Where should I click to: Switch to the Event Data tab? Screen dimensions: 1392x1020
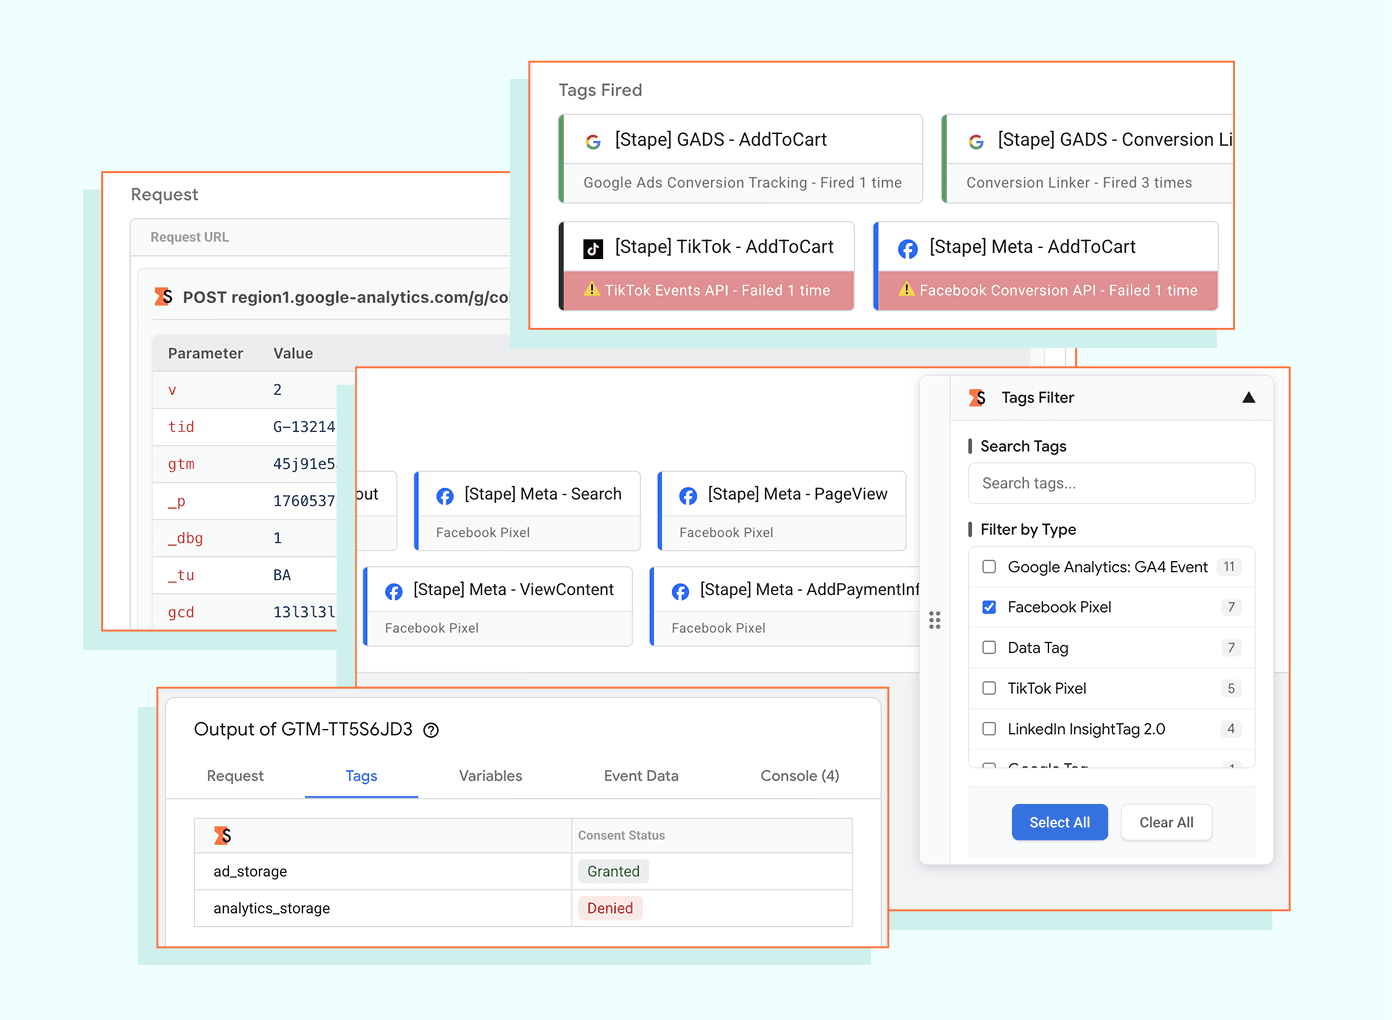click(641, 776)
